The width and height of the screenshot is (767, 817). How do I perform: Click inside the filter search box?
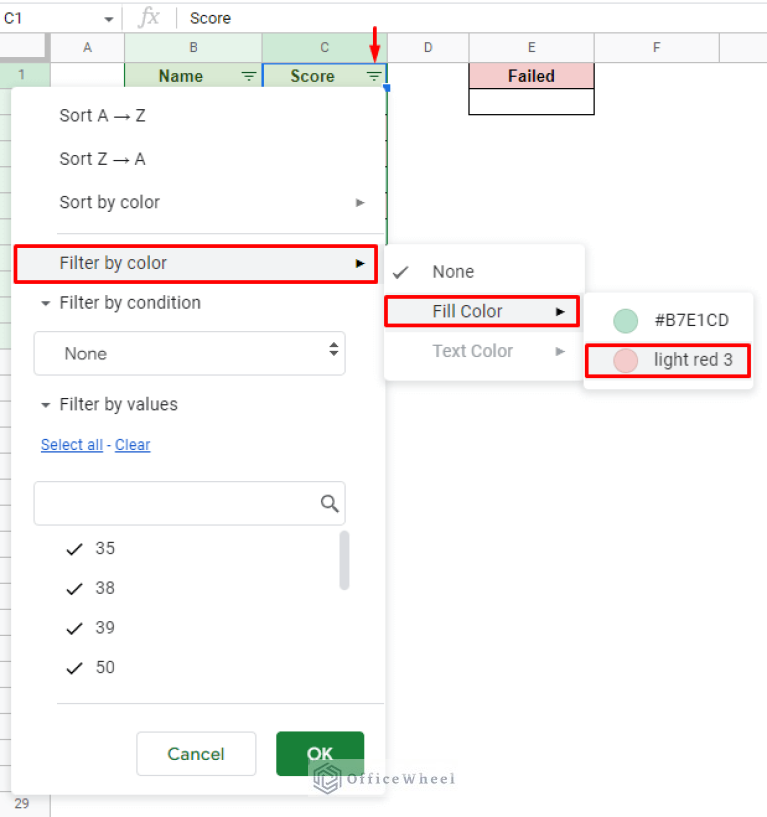(180, 503)
